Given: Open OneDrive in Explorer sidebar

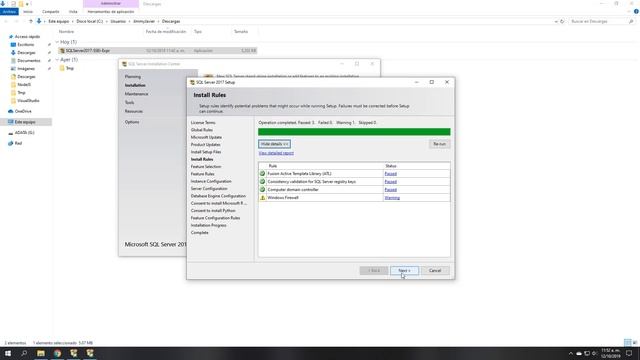Looking at the screenshot, I should 23,111.
